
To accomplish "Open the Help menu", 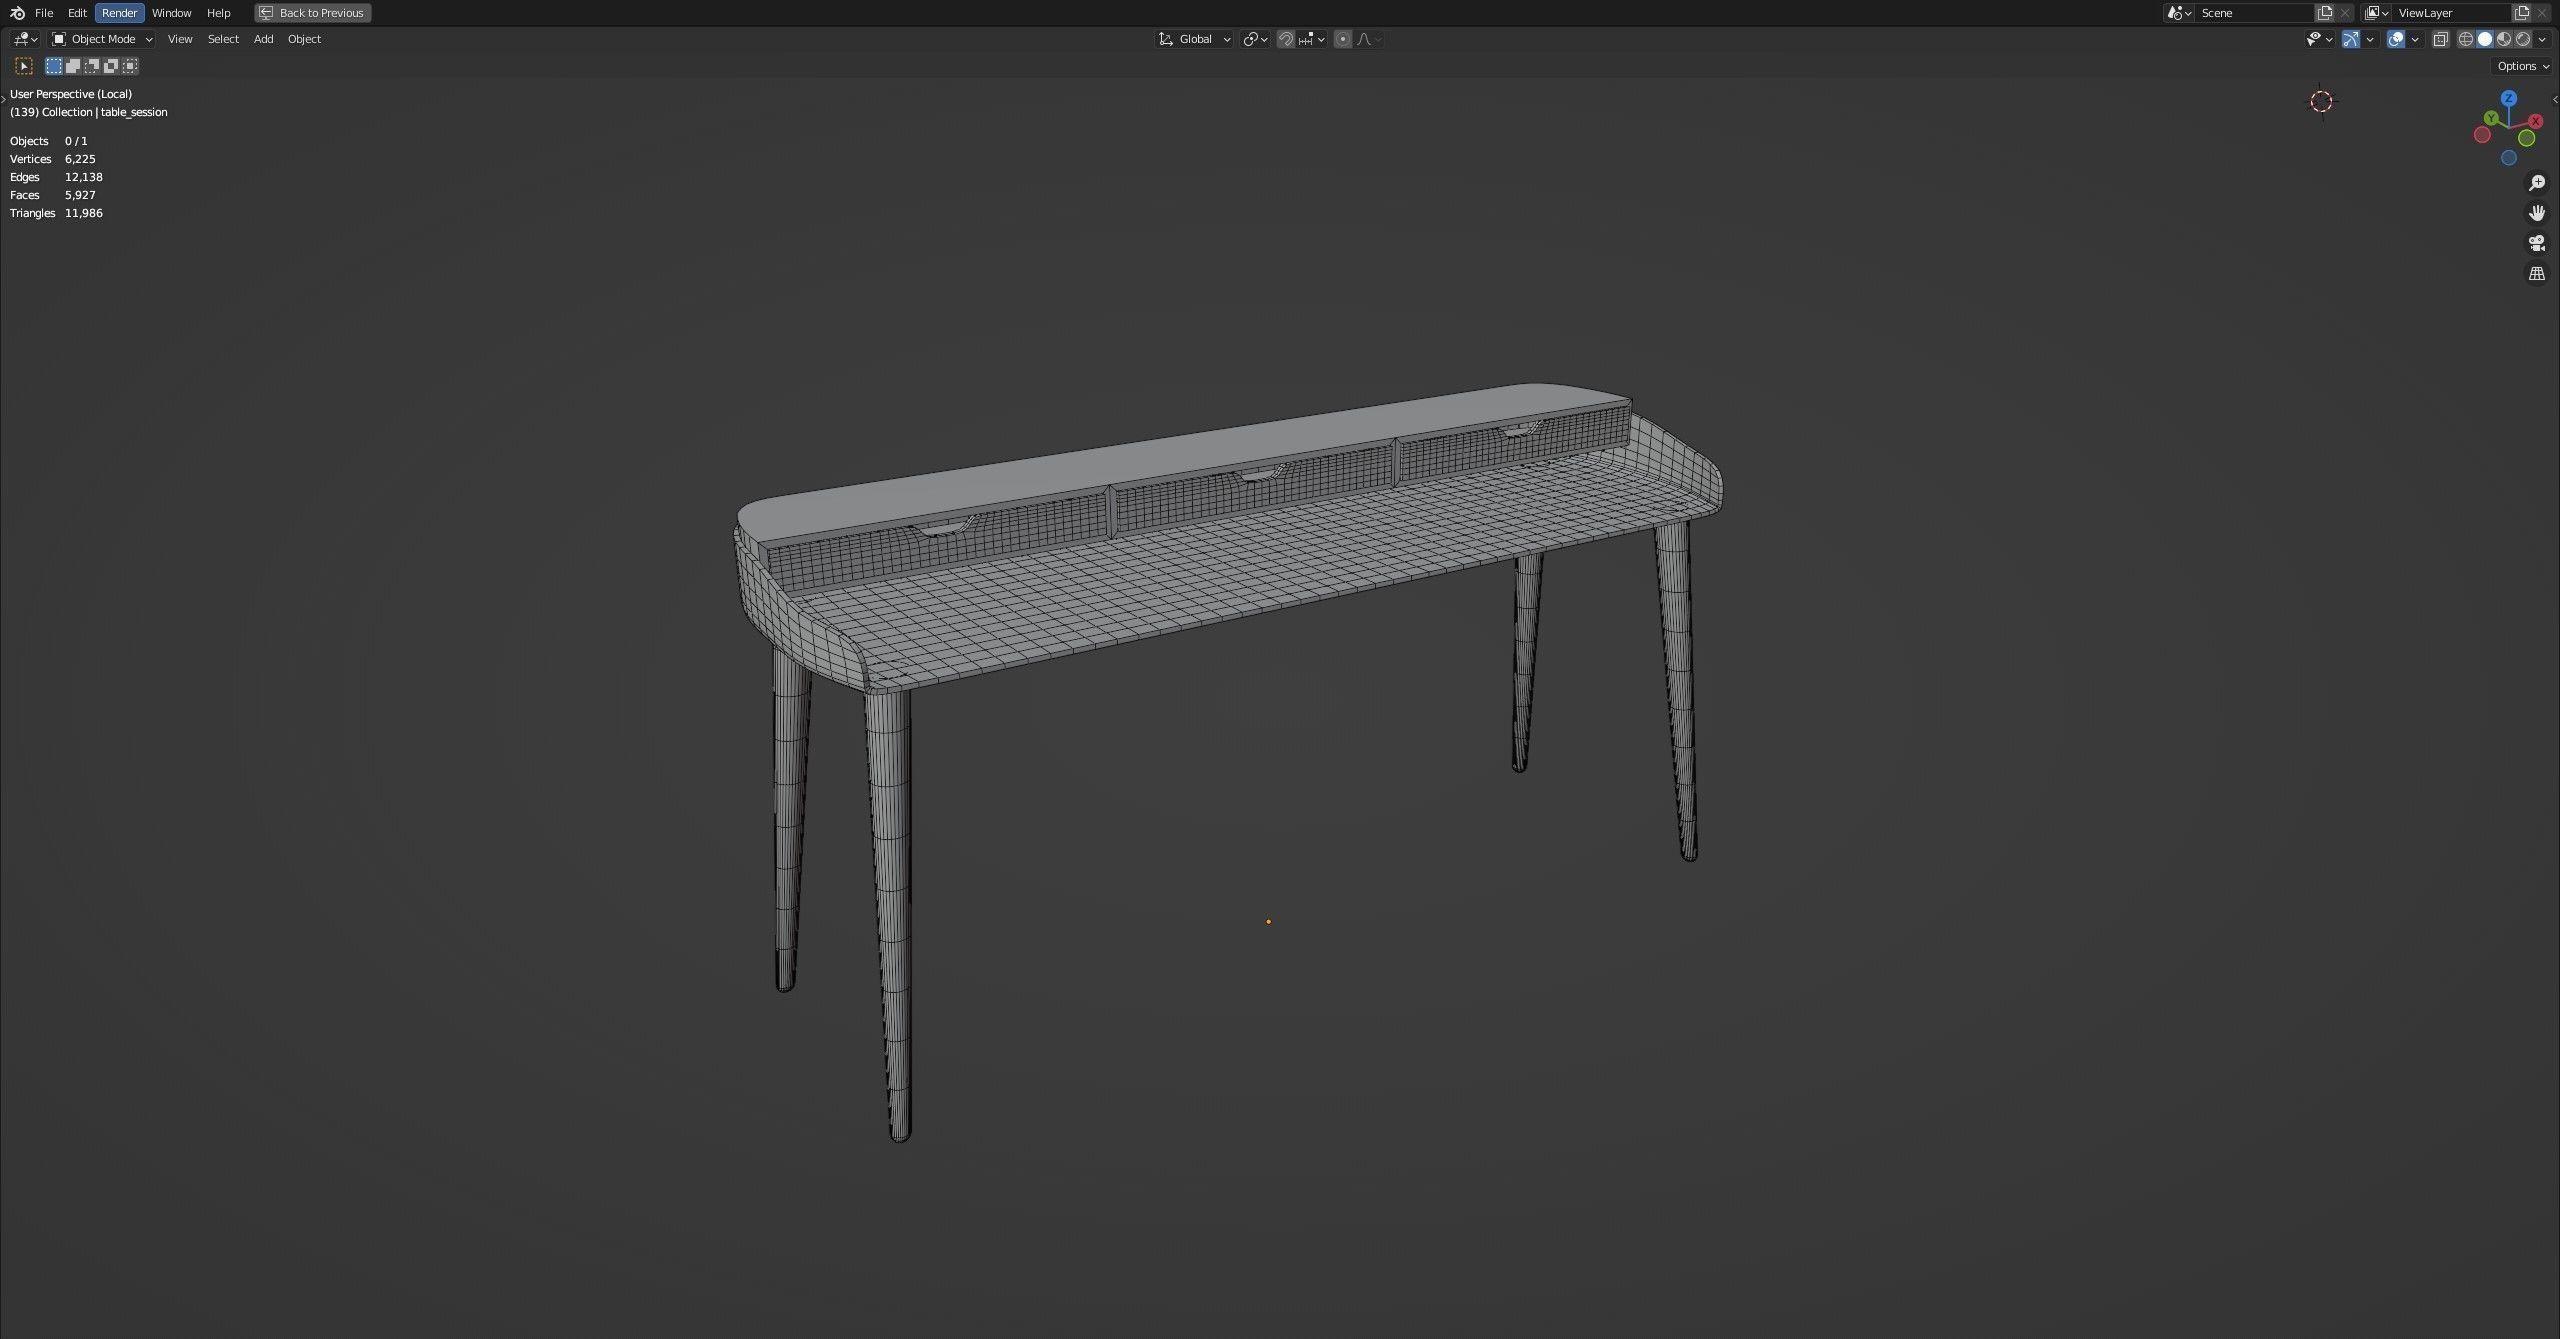I will [x=219, y=13].
